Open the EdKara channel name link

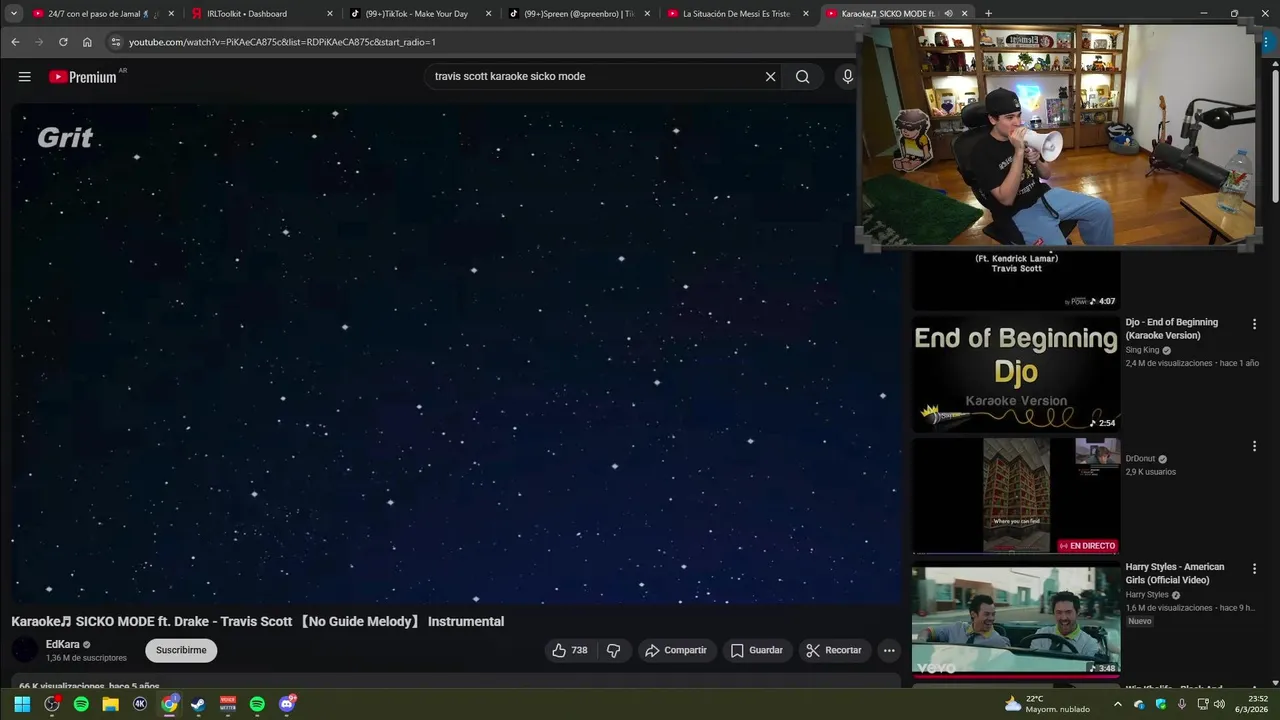(x=62, y=645)
